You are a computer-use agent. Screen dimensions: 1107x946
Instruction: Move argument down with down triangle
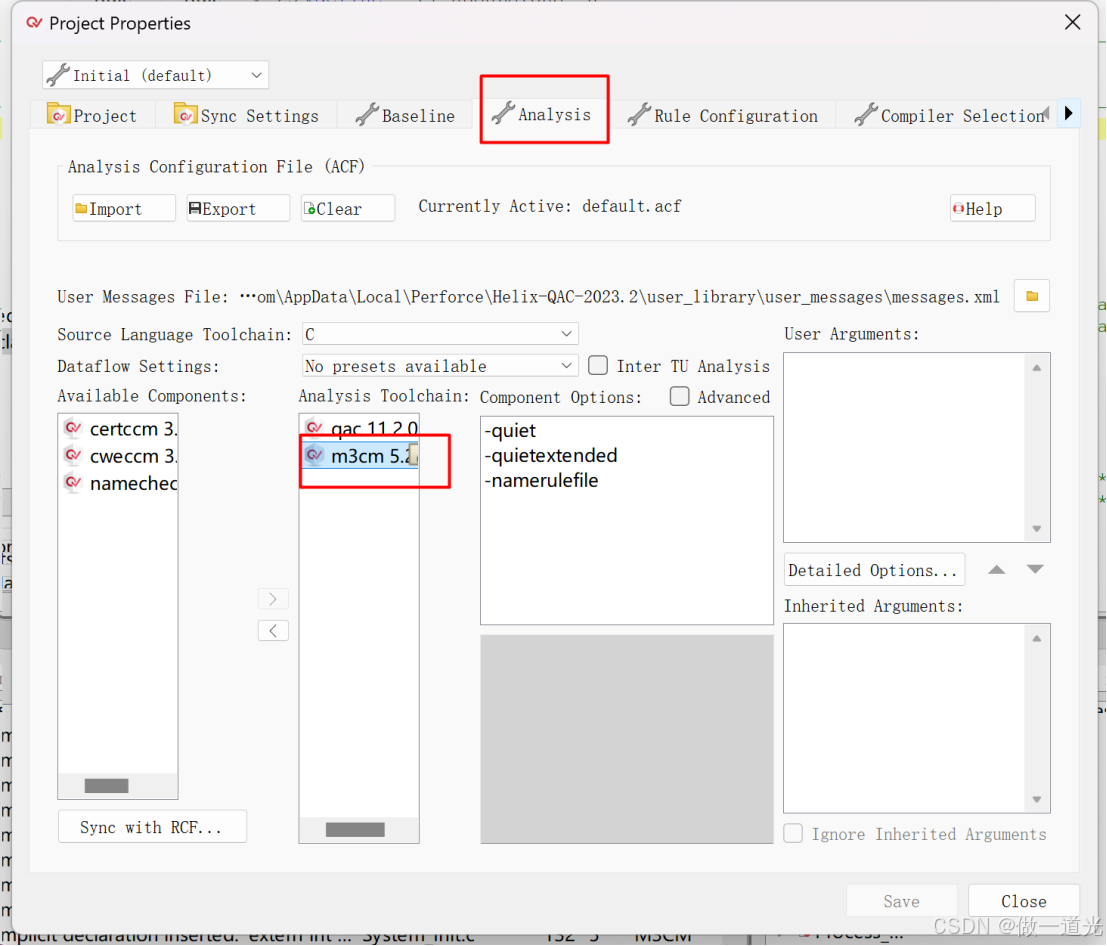click(1035, 569)
